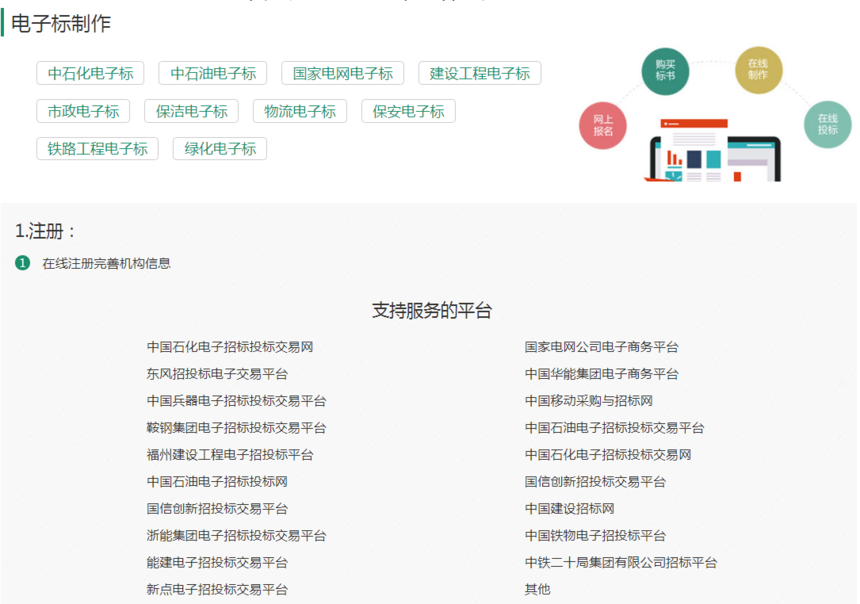
Task: Click the 在线制作 yellow circle icon
Action: (758, 69)
